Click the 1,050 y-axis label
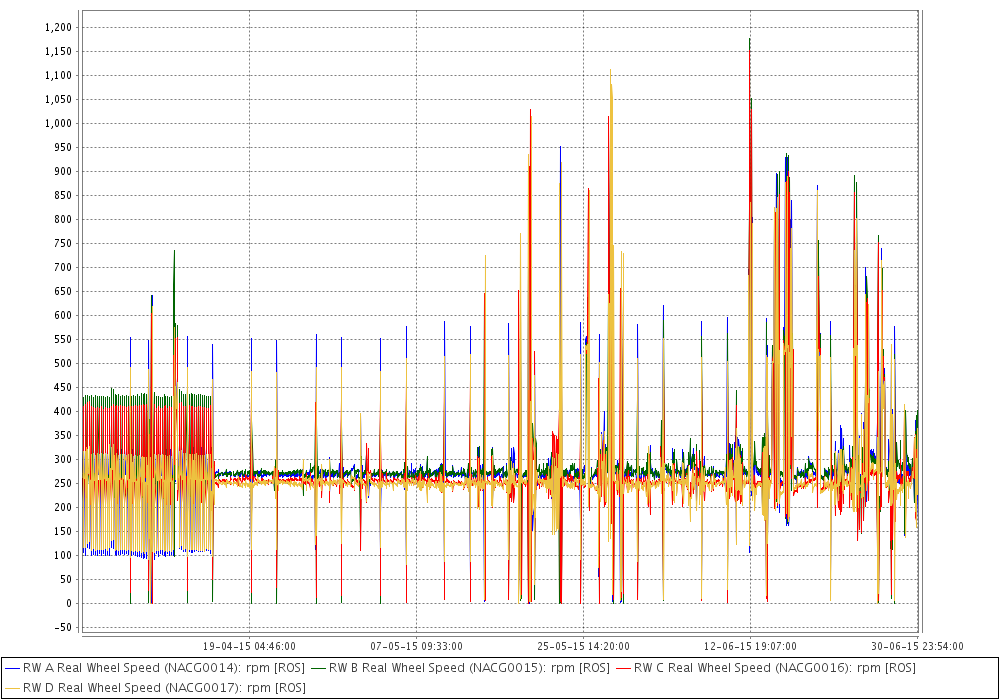 (x=58, y=99)
